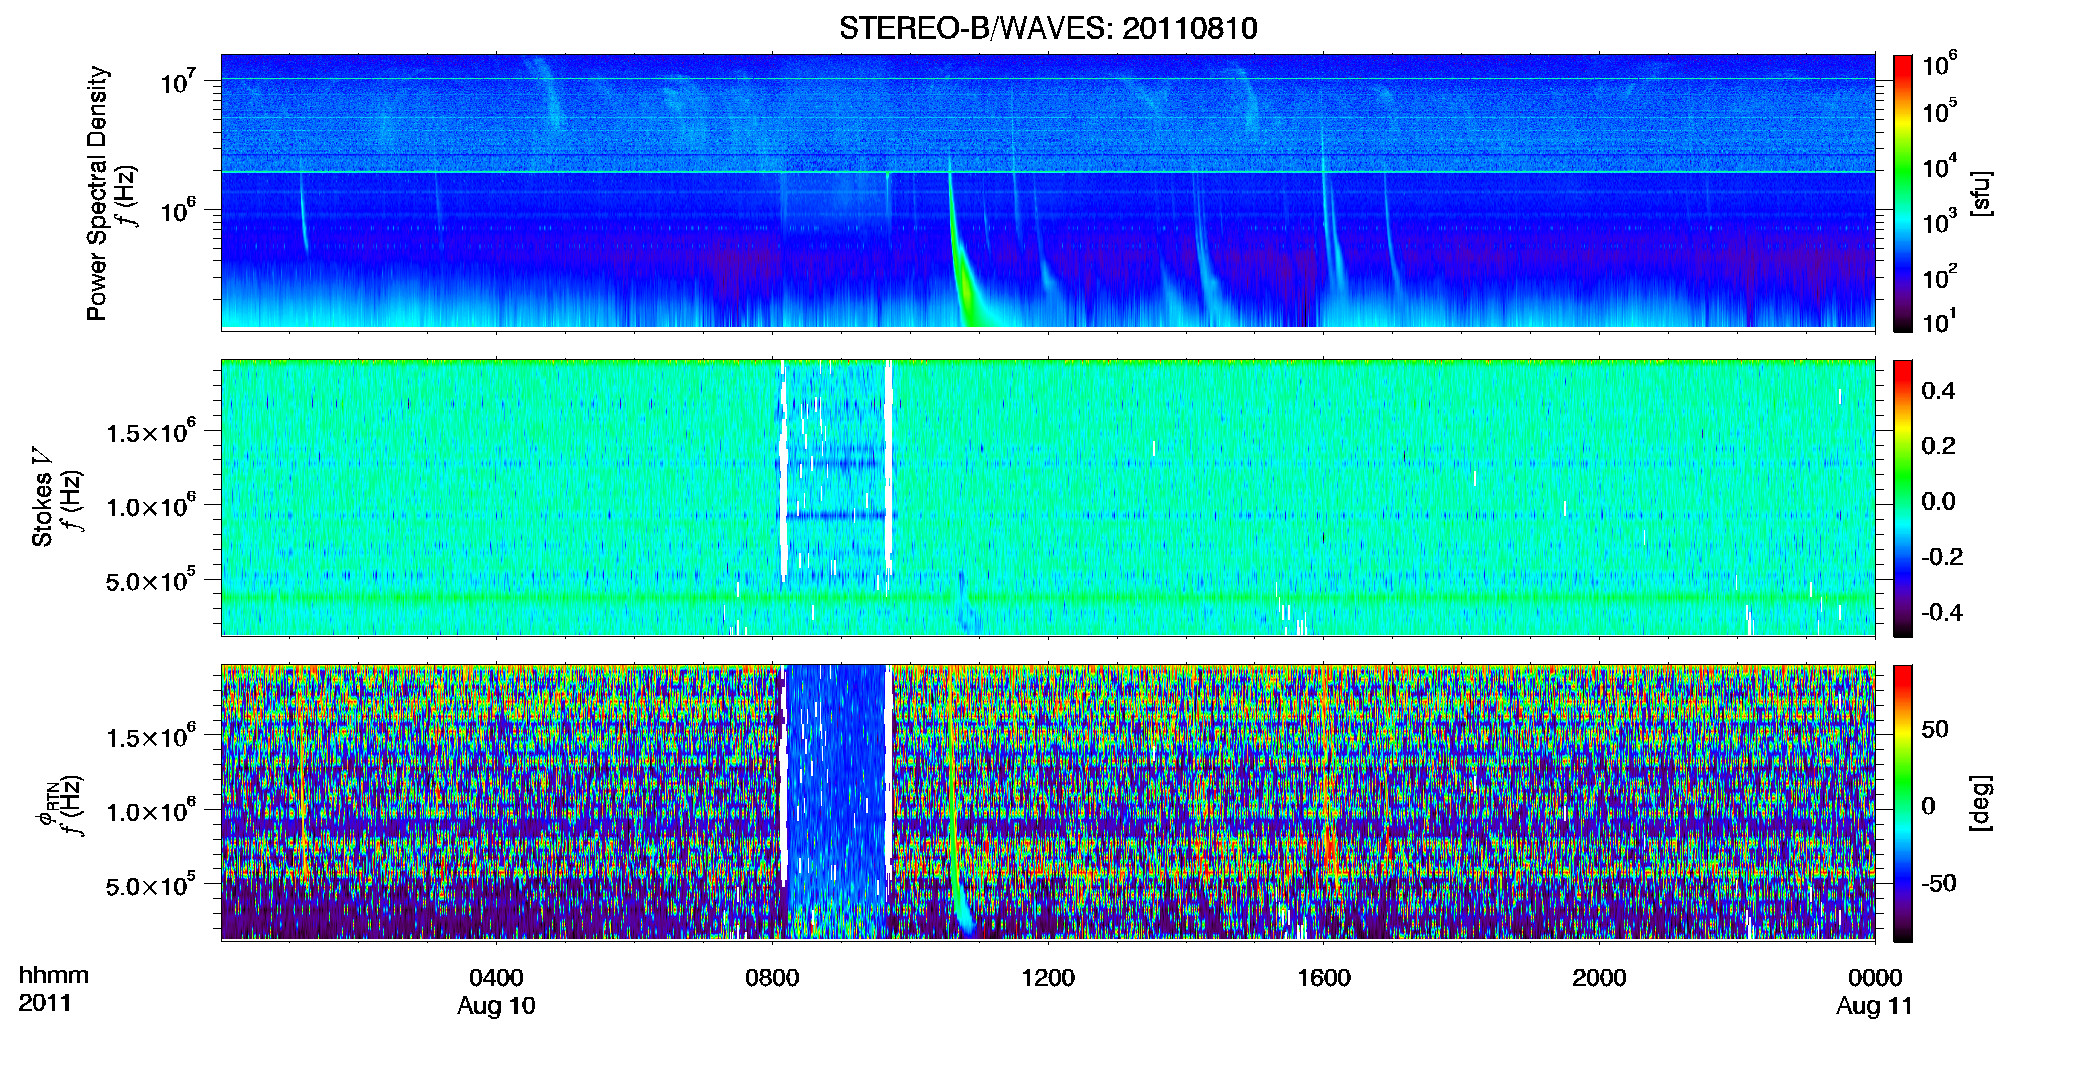
Task: Click the plot title STEREO-B/WAVES: 20110810
Action: [1048, 28]
